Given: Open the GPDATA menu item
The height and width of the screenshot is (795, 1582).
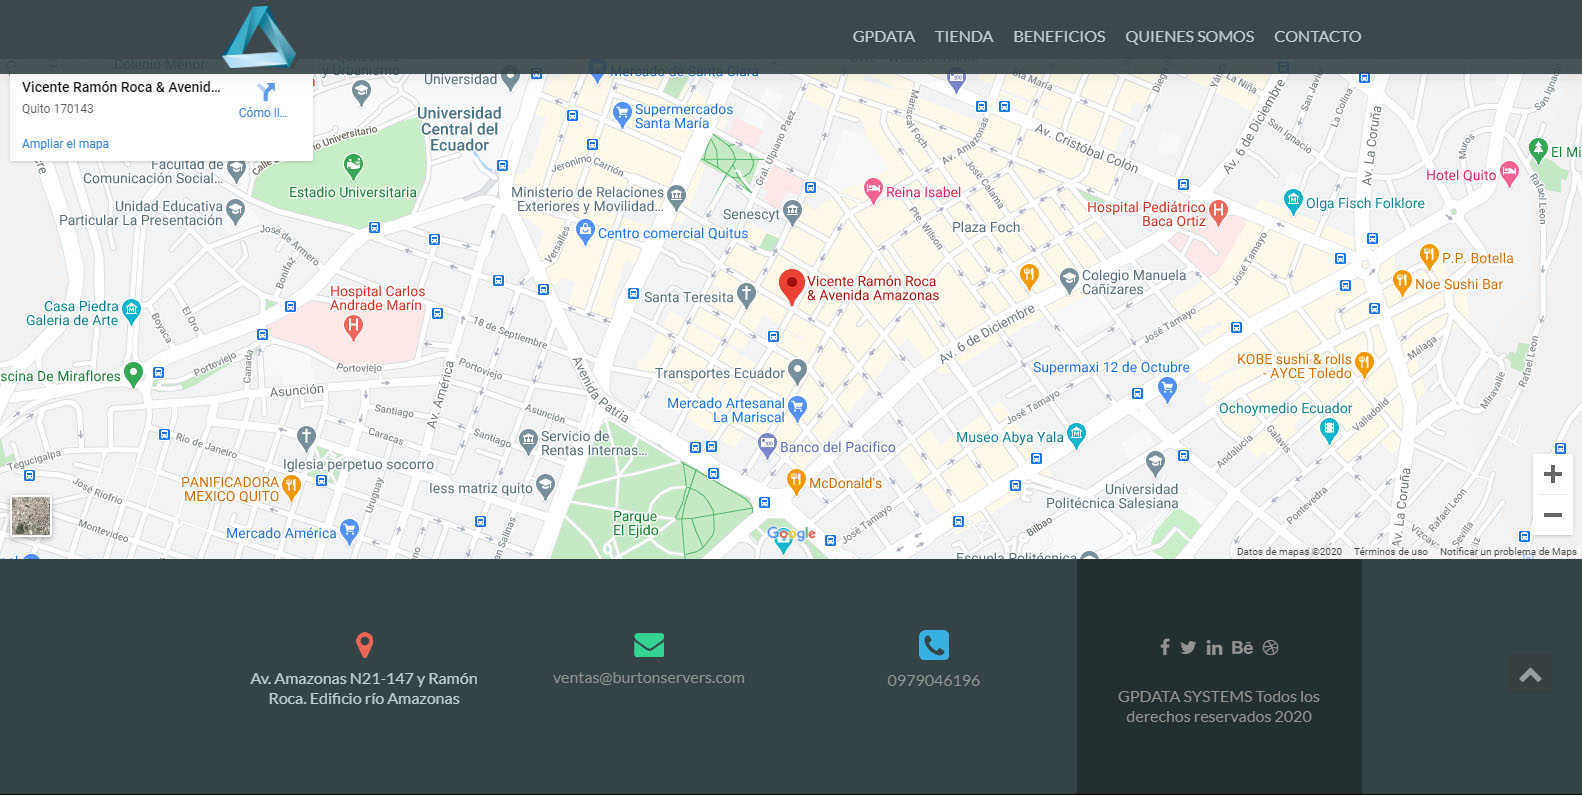Looking at the screenshot, I should coord(883,36).
